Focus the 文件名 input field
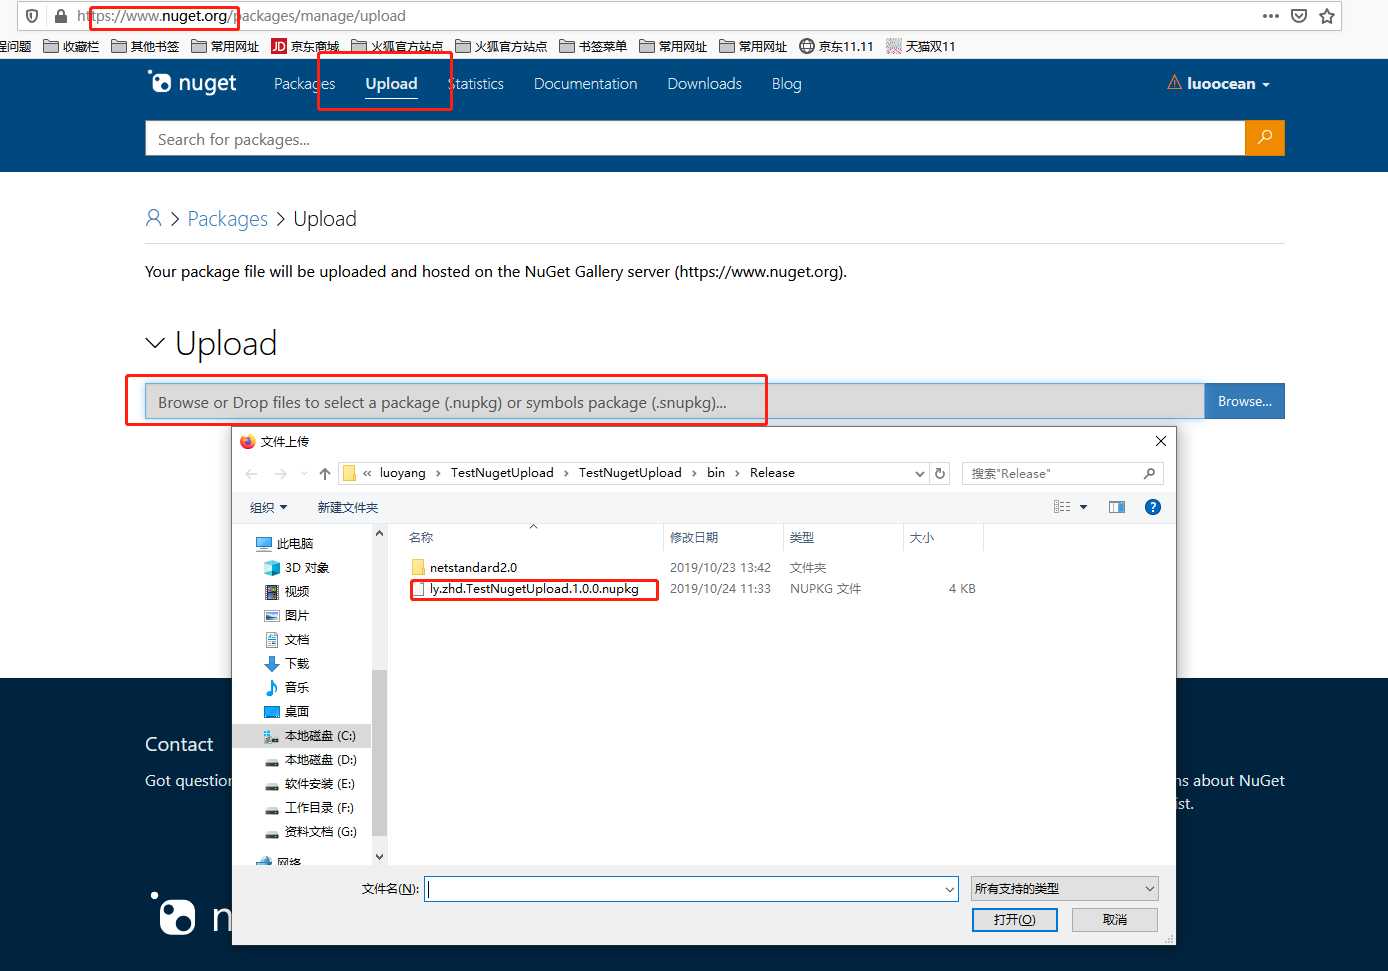Image resolution: width=1388 pixels, height=971 pixels. click(684, 888)
